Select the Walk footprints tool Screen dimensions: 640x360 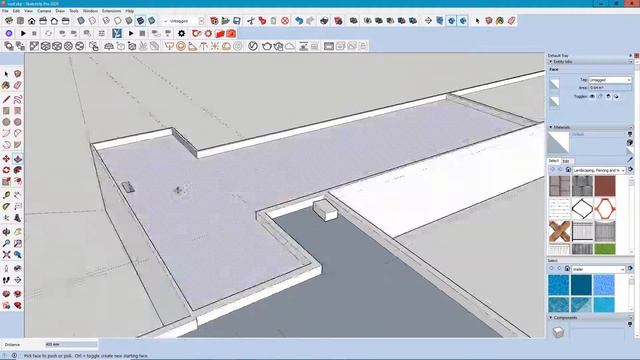(6, 280)
